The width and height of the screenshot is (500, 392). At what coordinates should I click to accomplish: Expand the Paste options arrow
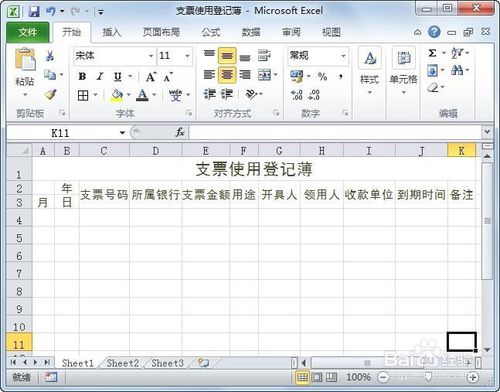coord(25,95)
